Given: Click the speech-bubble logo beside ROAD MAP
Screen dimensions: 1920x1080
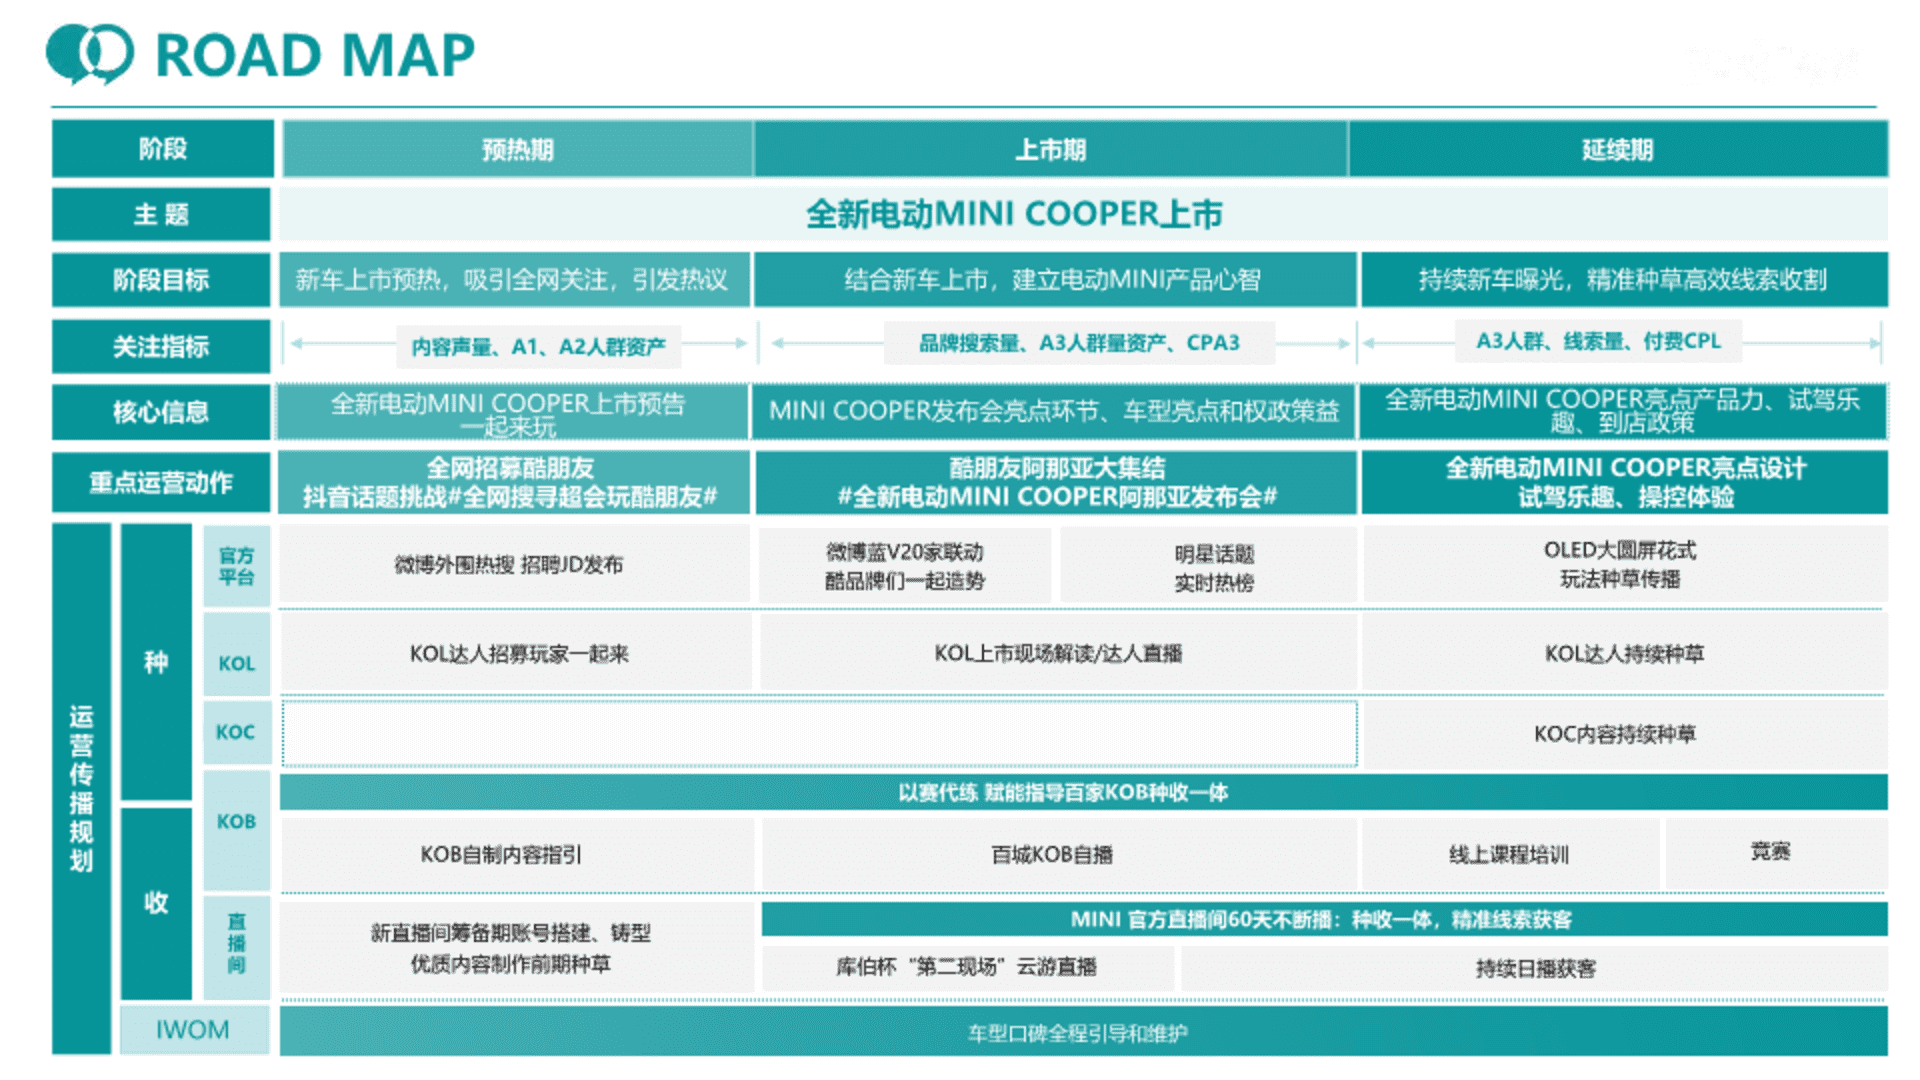Looking at the screenshot, I should [x=90, y=54].
